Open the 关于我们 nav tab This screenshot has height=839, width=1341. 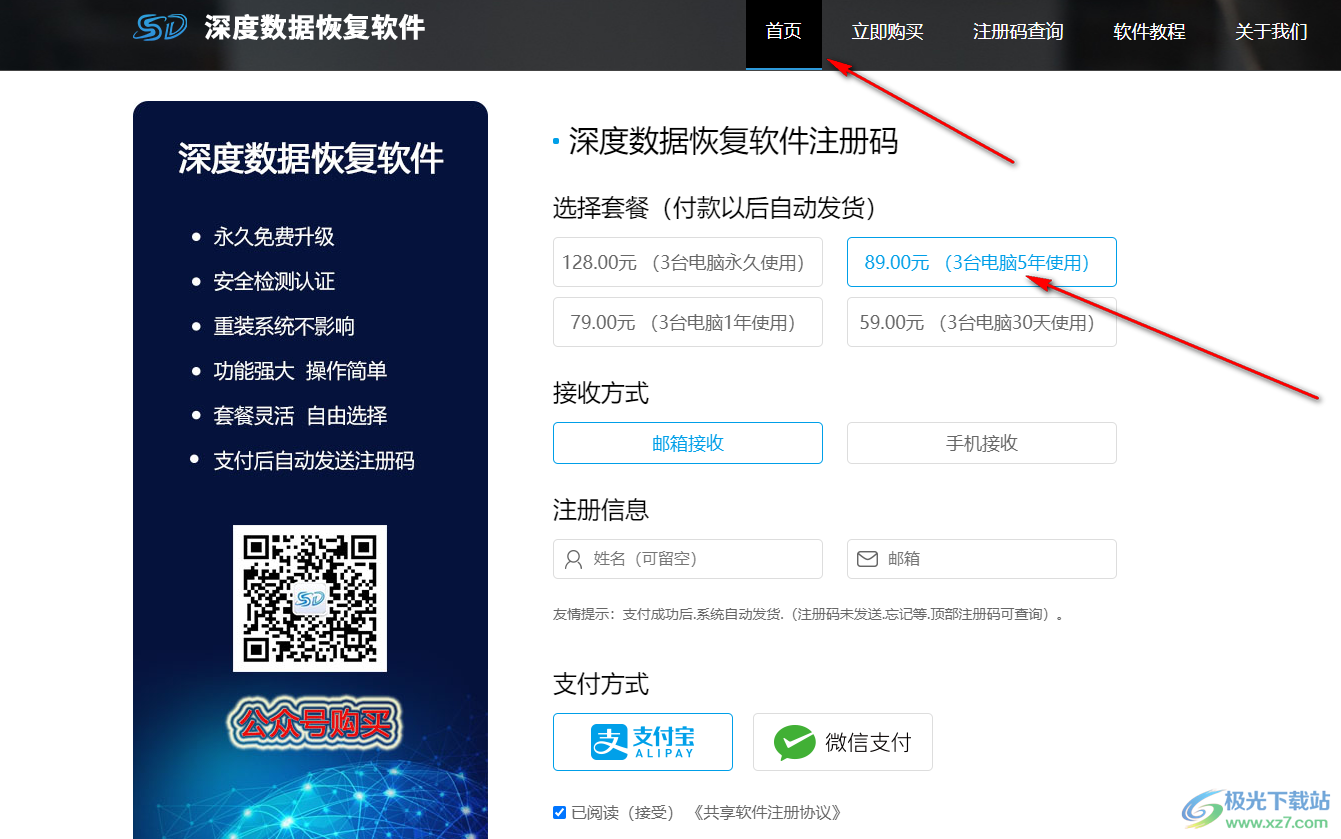[x=1271, y=32]
